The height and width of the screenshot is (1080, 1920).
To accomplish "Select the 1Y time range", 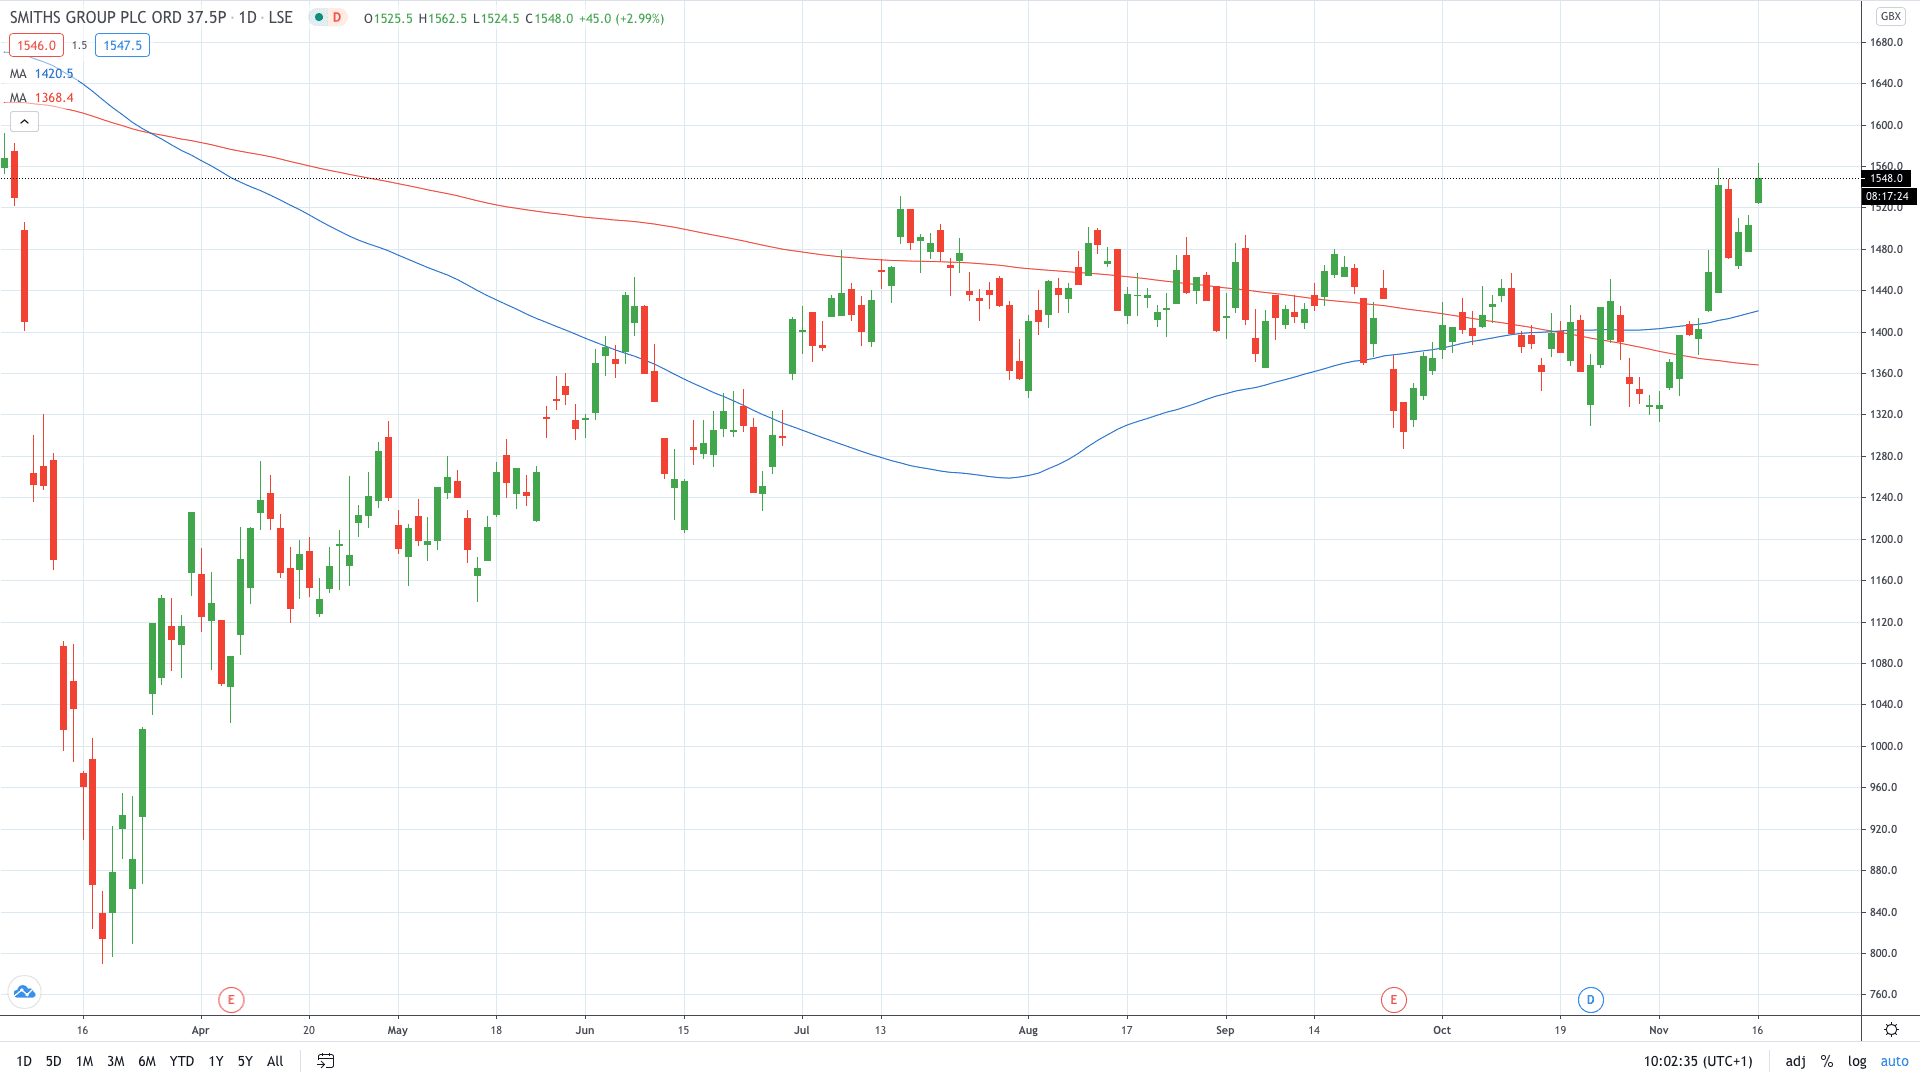I will coord(216,1061).
